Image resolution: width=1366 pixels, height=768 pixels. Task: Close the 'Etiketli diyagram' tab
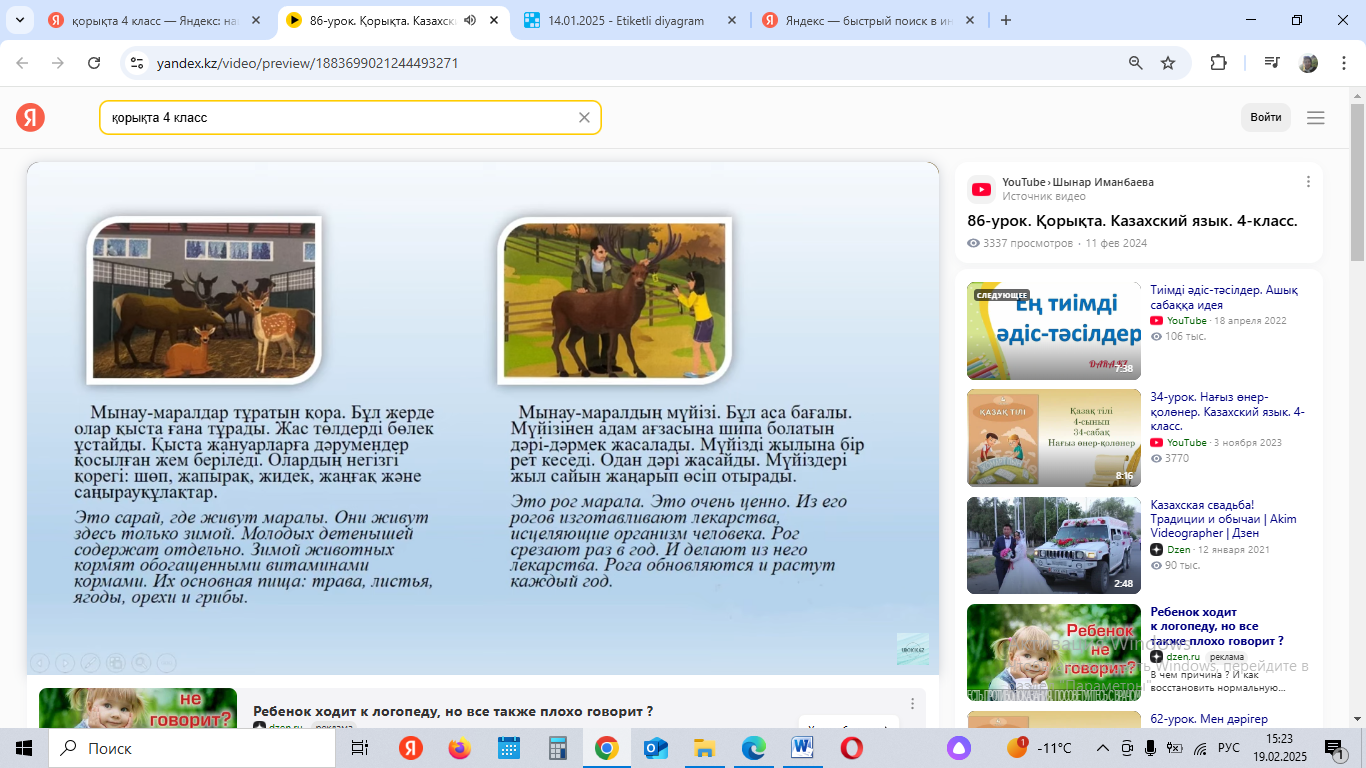coord(731,20)
